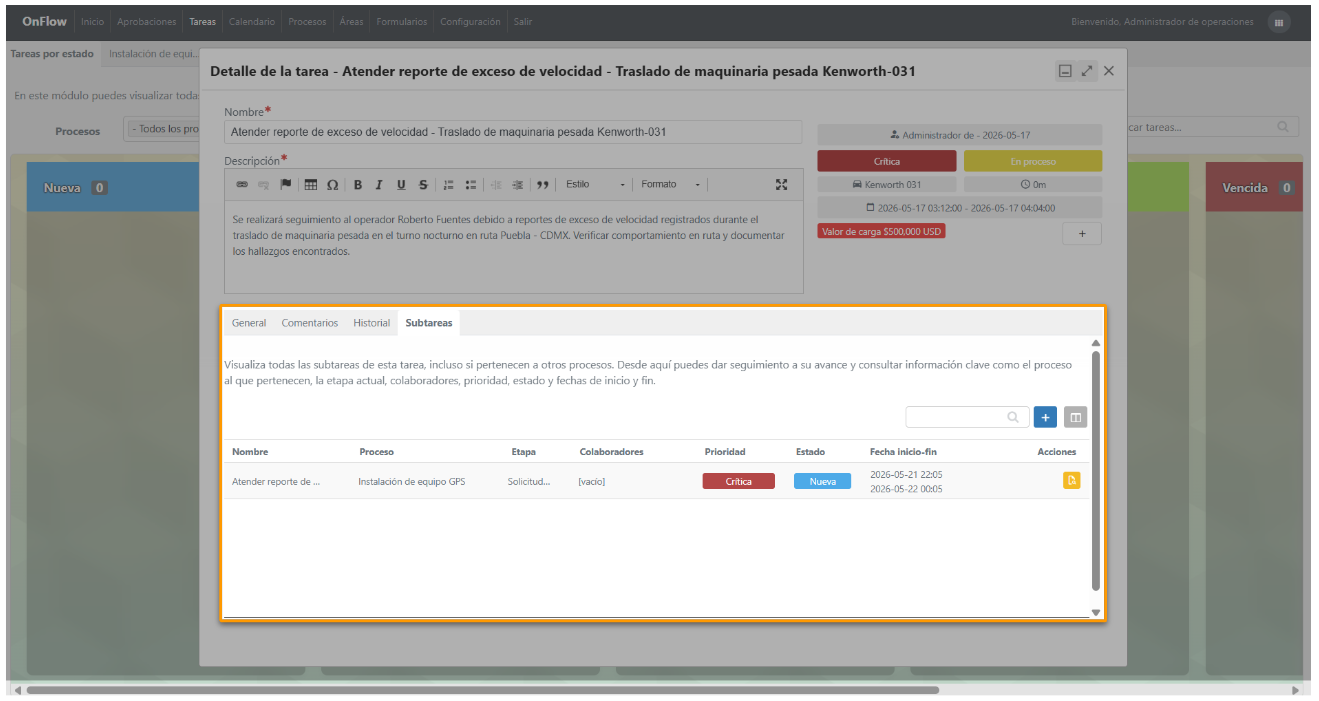Apply block quote formatting
This screenshot has height=701, width=1319.
tap(543, 185)
